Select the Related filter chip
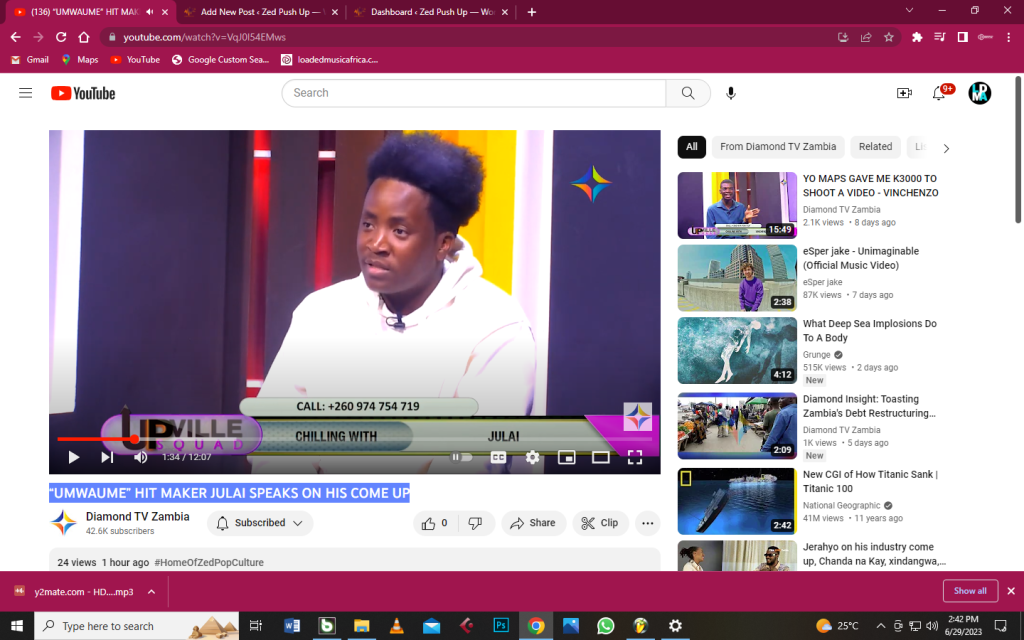Image resolution: width=1024 pixels, height=640 pixels. (x=875, y=147)
